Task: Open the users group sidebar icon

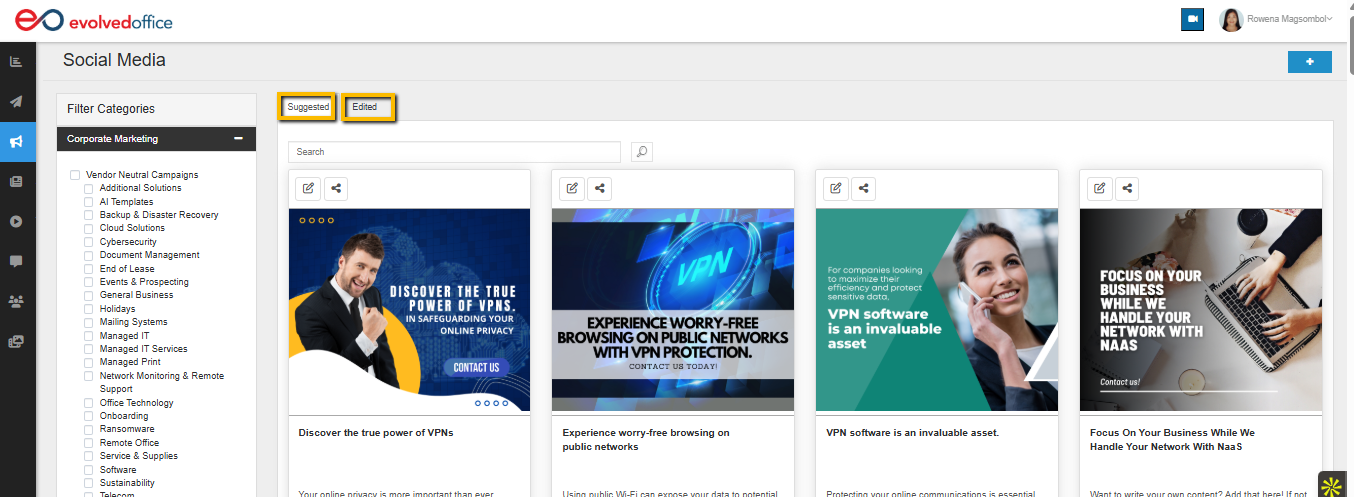Action: 16,301
